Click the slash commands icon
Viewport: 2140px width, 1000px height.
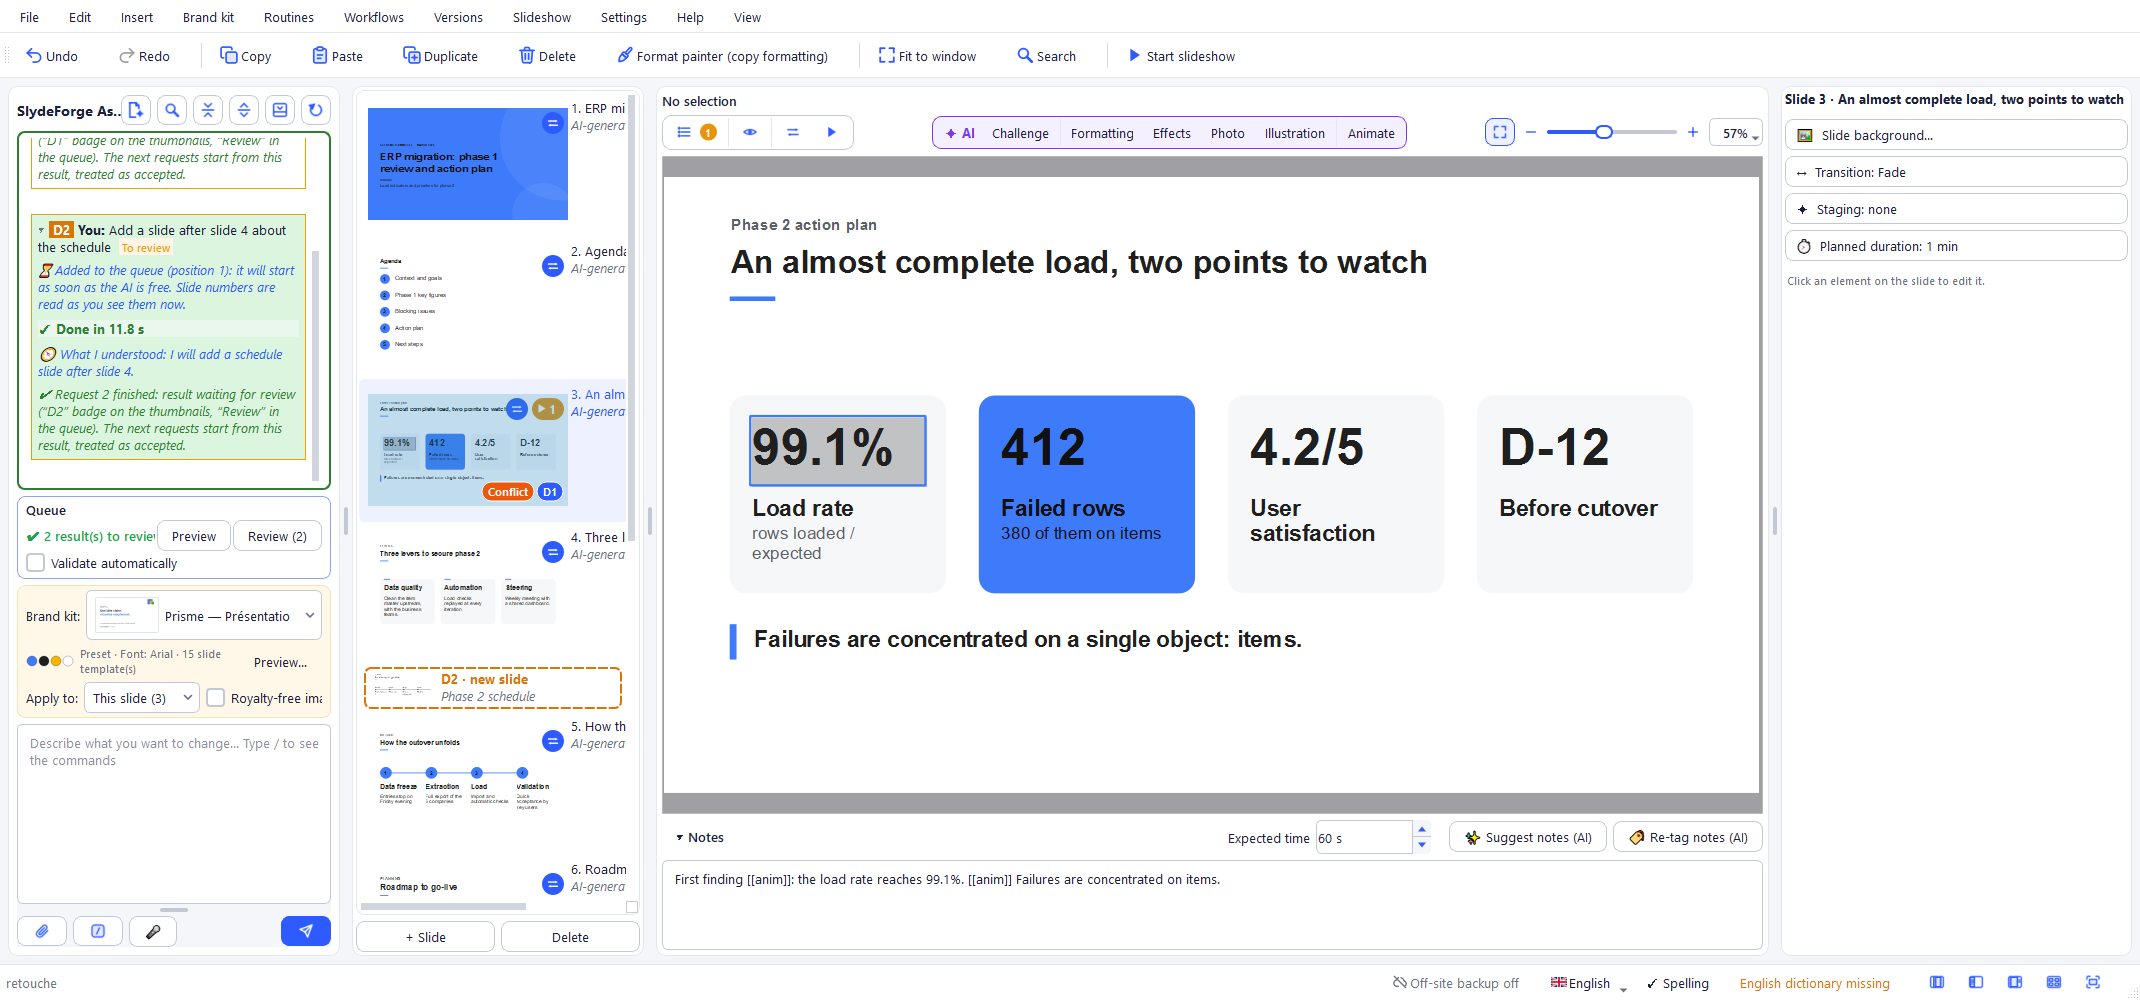tap(98, 931)
